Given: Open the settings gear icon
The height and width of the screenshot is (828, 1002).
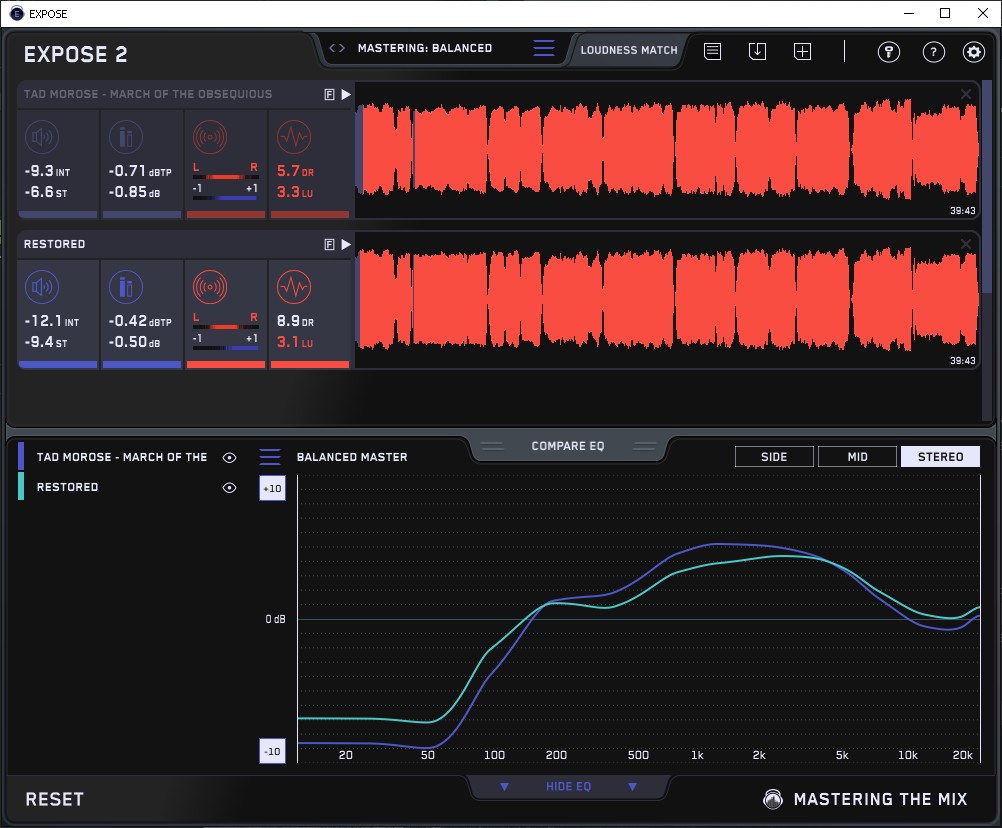Looking at the screenshot, I should 973,52.
